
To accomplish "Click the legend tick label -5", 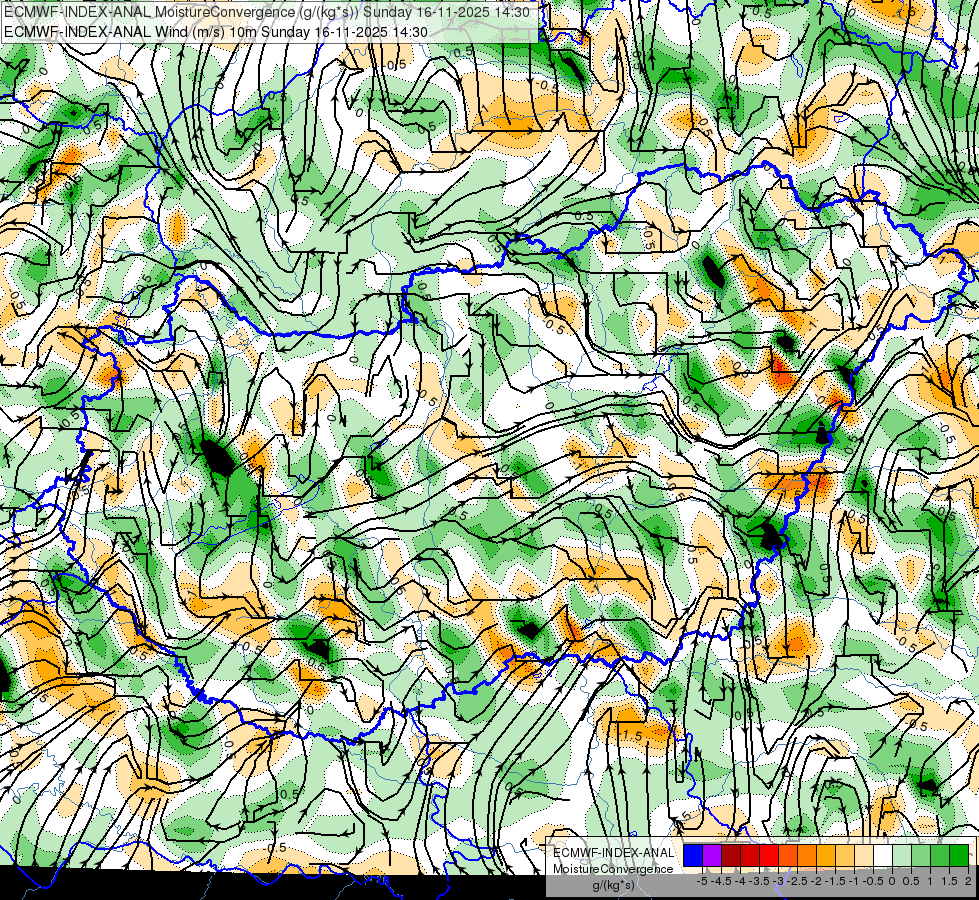I will pos(702,881).
